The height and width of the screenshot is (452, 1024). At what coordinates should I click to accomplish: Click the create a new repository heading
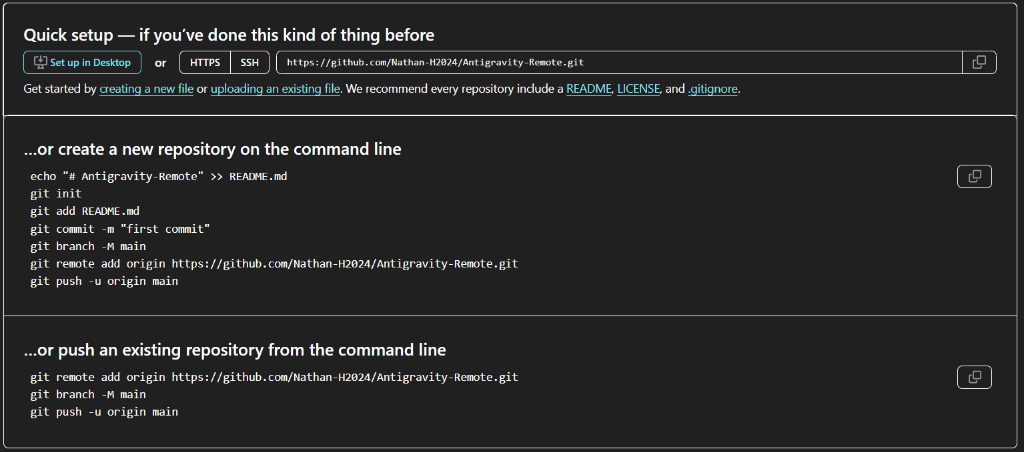[x=212, y=149]
